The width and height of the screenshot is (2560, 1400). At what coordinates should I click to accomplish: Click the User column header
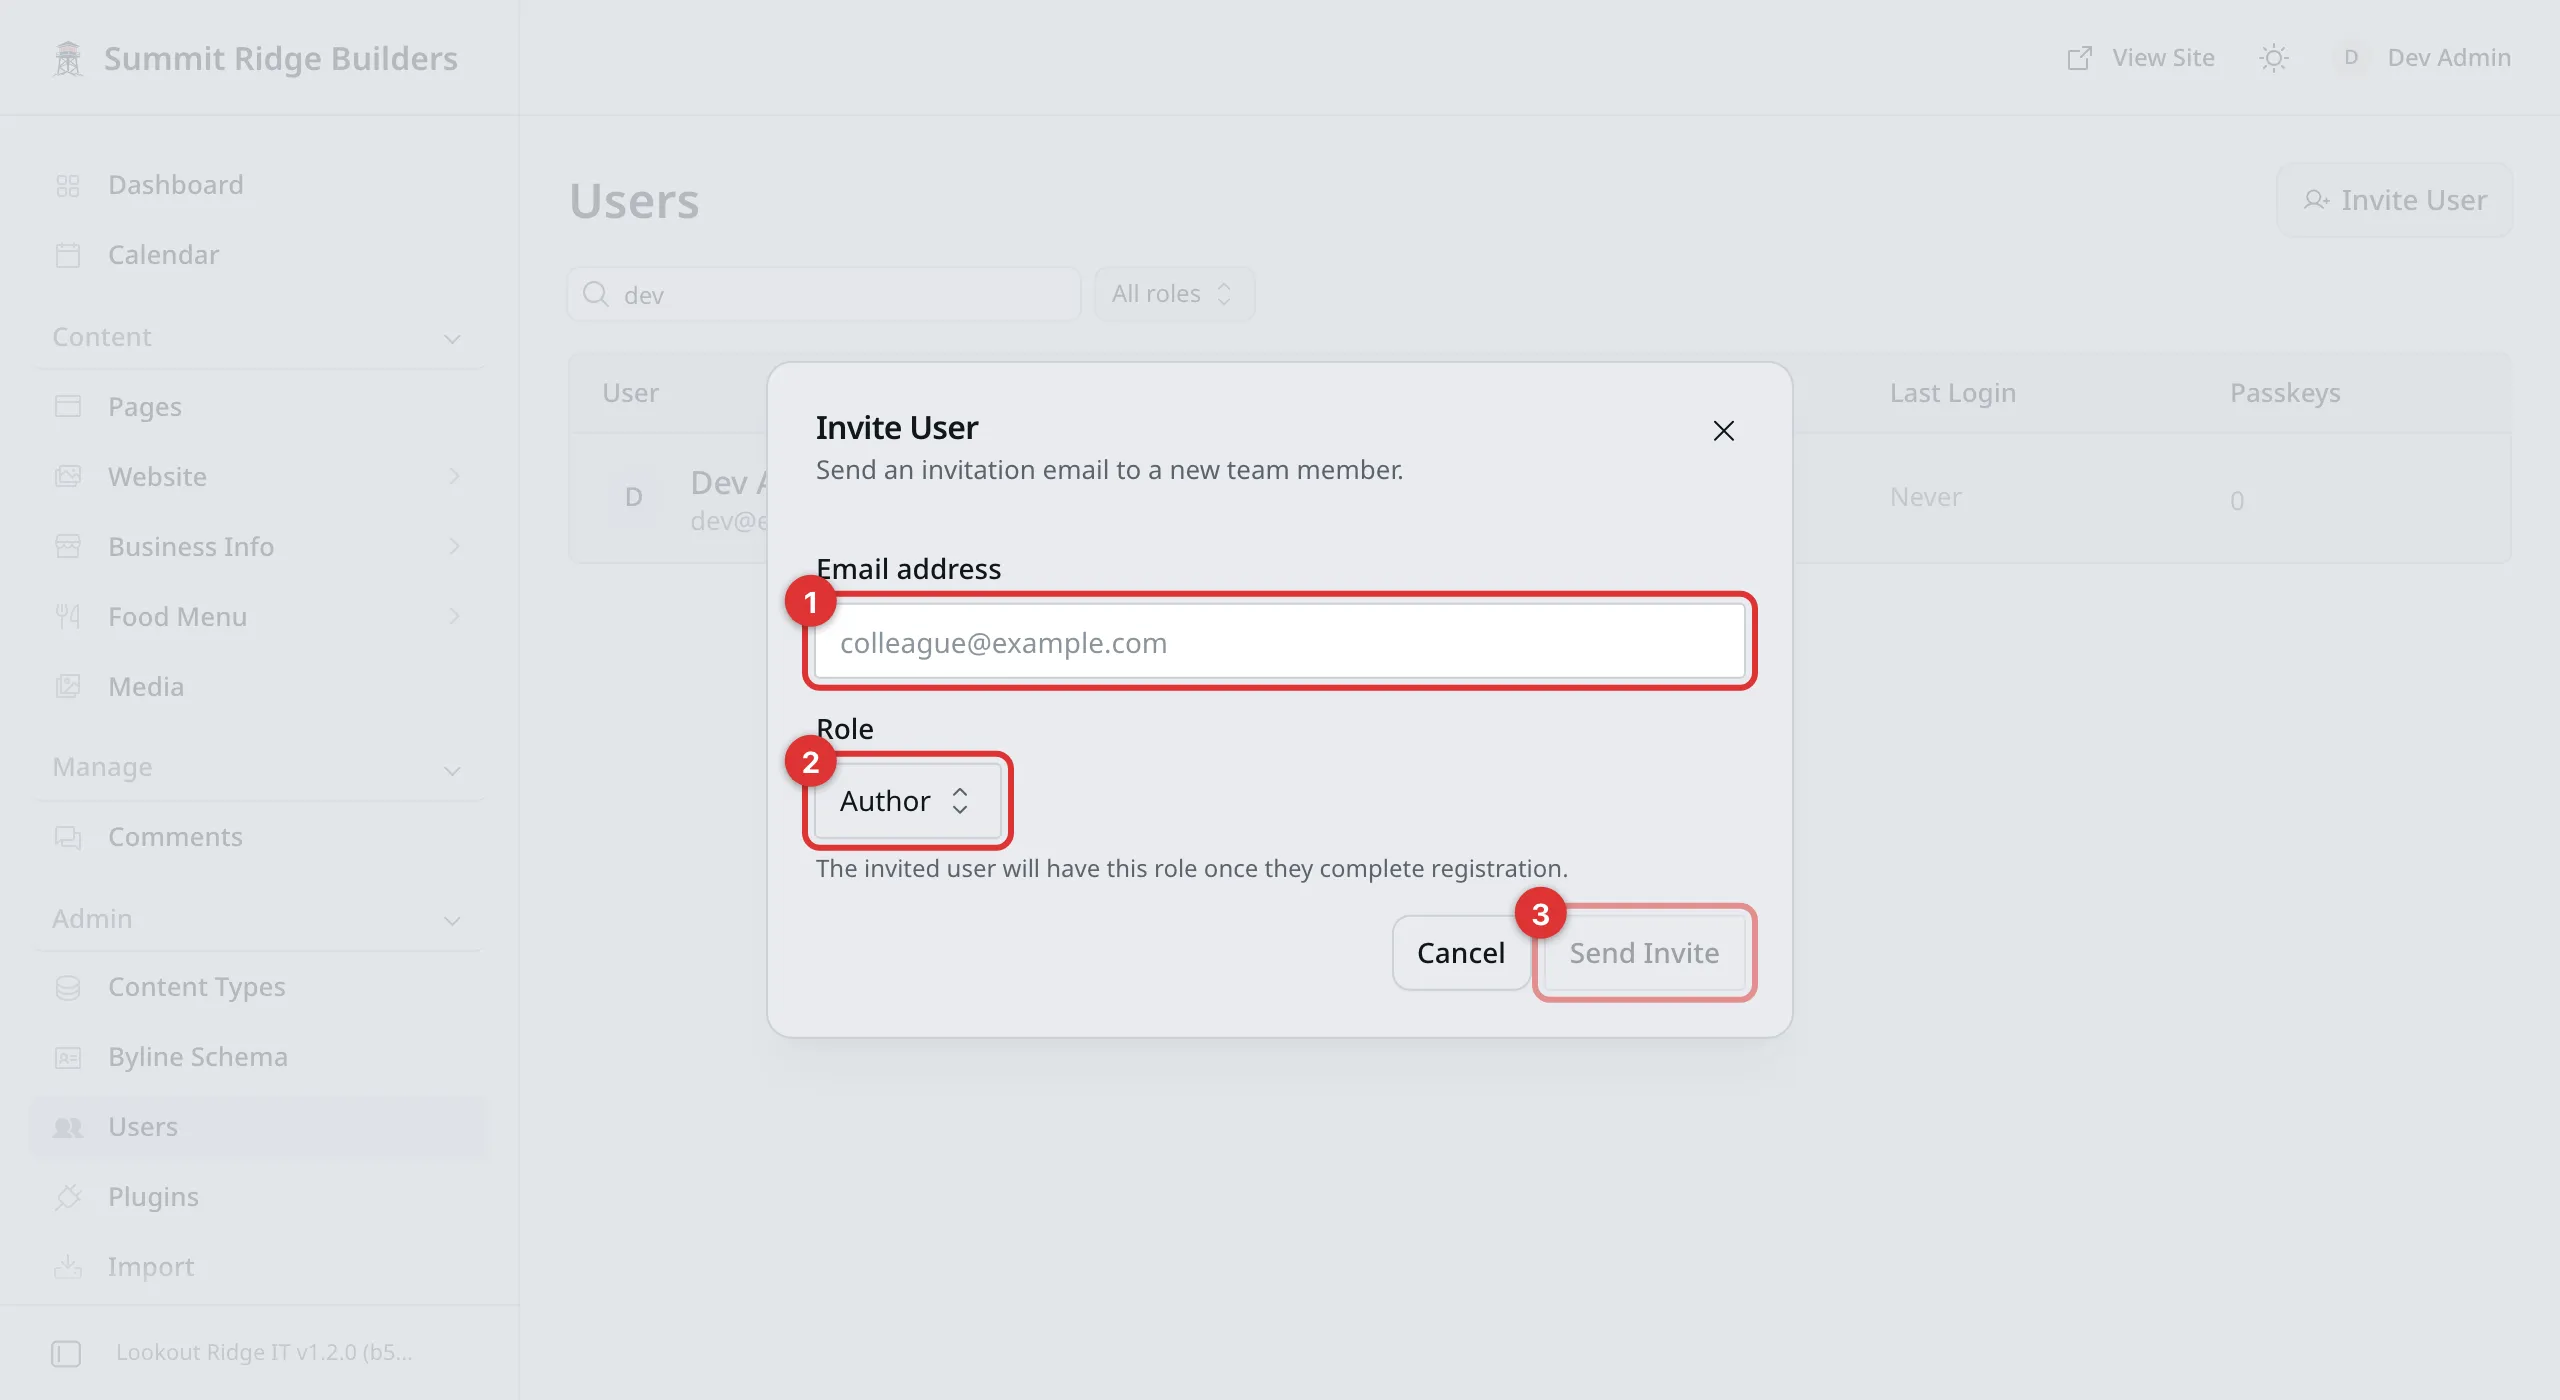pos(630,393)
